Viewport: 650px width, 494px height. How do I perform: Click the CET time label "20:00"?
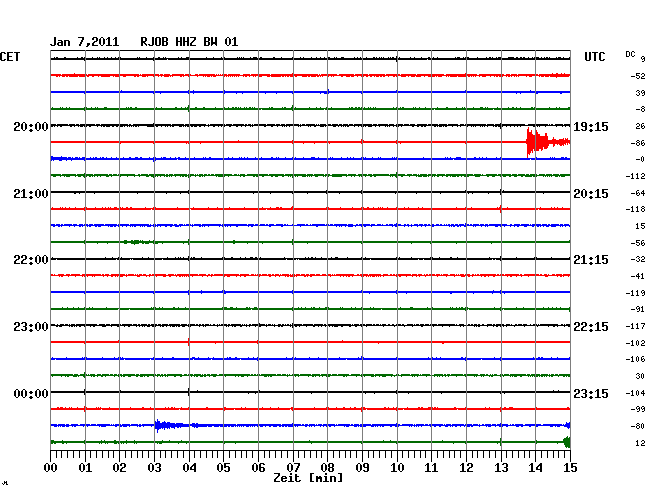pyautogui.click(x=31, y=126)
